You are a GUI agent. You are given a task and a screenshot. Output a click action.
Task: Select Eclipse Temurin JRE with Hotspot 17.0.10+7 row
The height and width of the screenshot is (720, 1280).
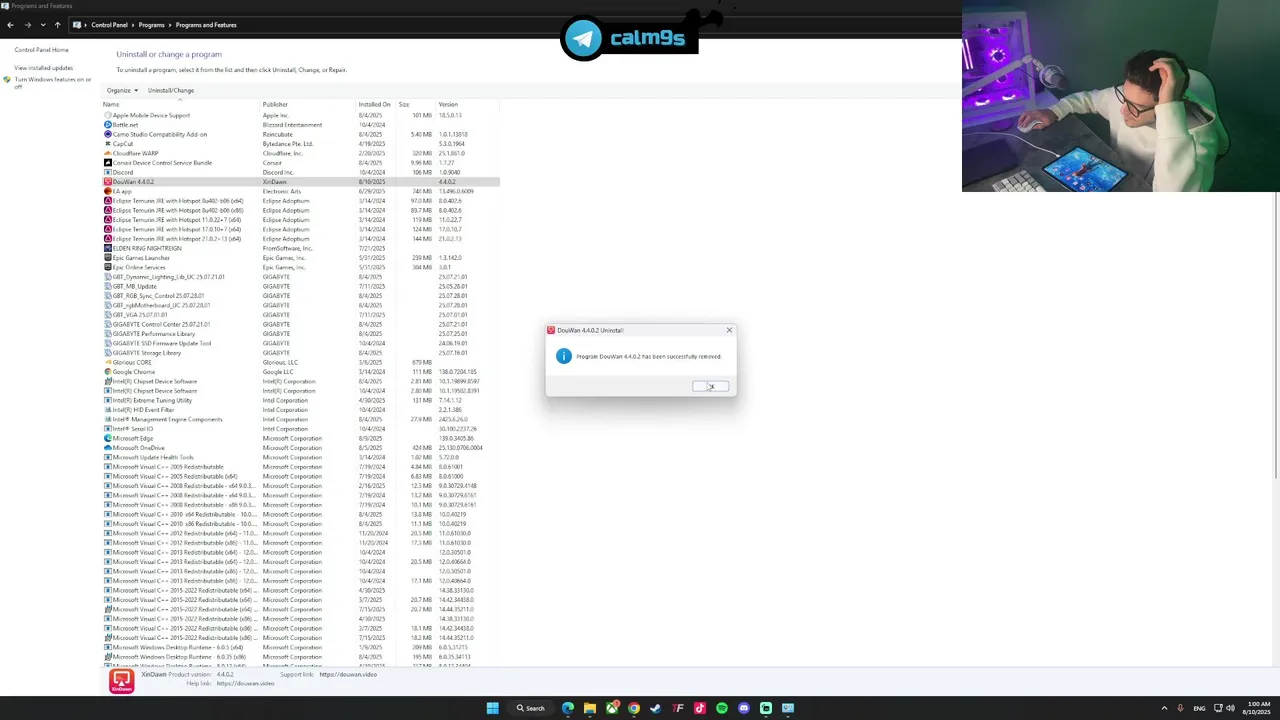pos(301,229)
